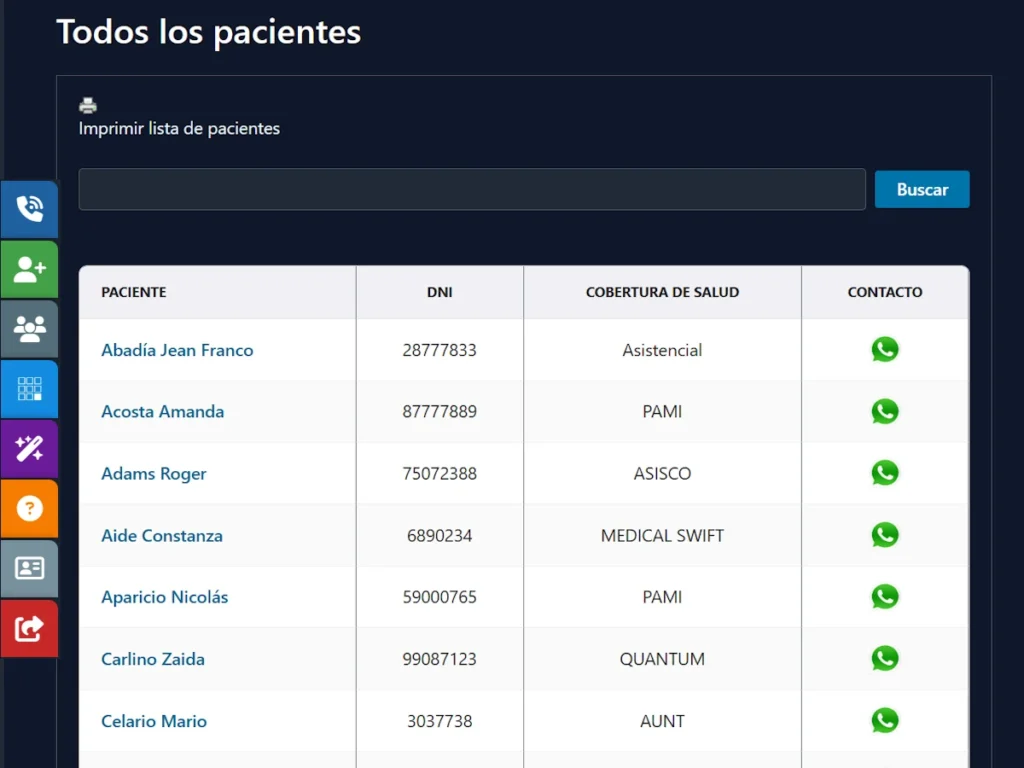Open patient Abadía Jean Franco

coord(177,350)
